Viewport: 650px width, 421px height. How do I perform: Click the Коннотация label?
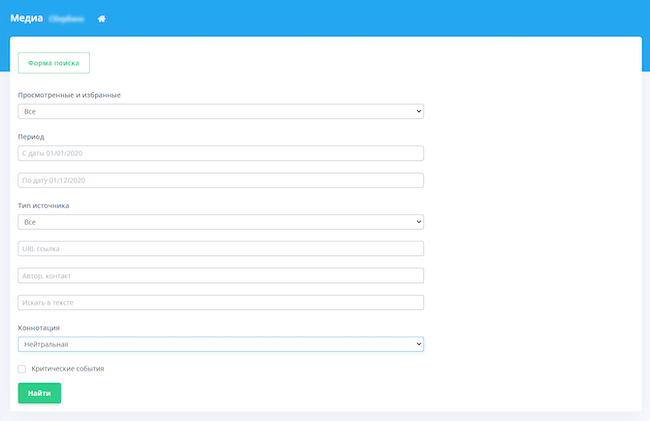point(39,328)
